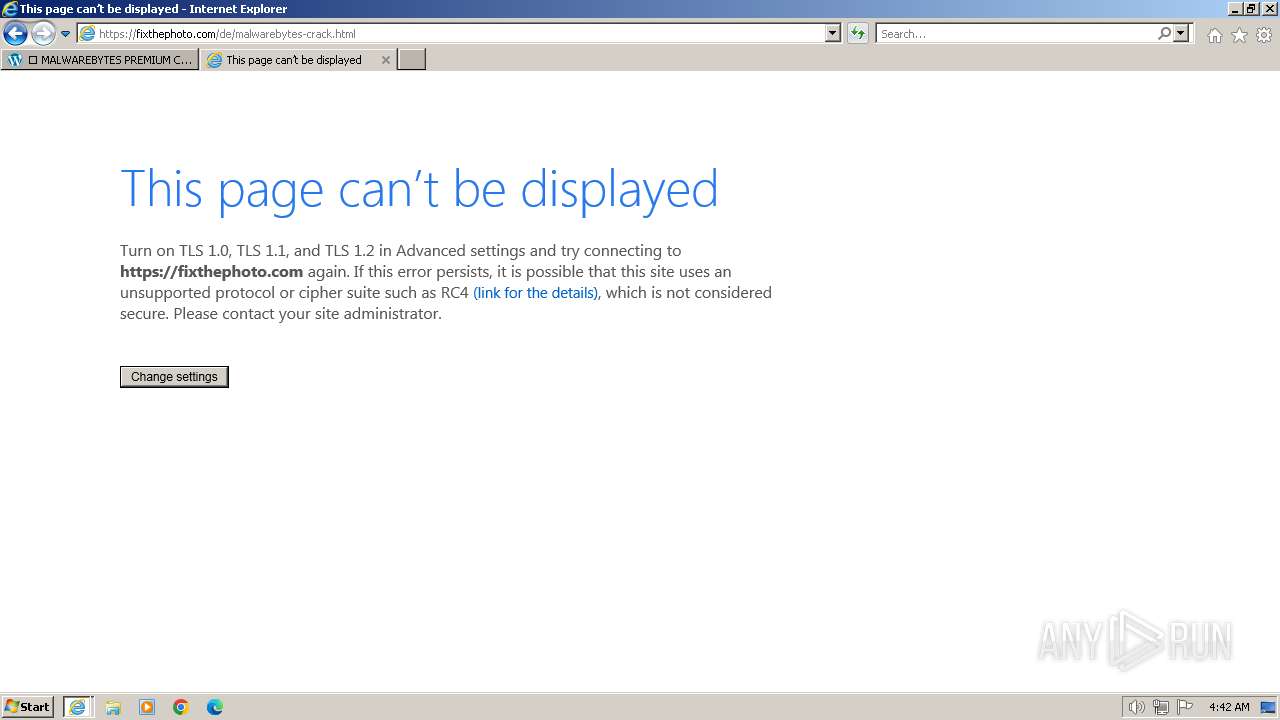Open File Explorer from taskbar
This screenshot has height=720, width=1280.
coord(113,707)
